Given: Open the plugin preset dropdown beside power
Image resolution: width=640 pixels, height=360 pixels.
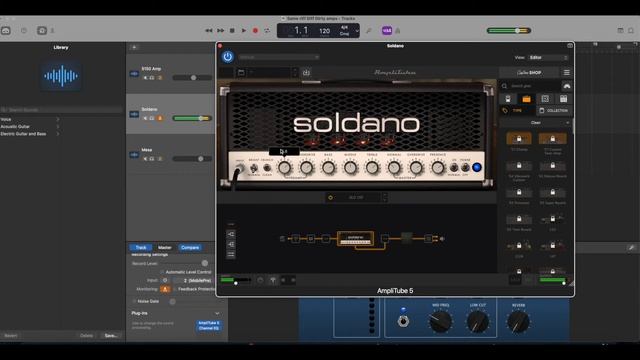Looking at the screenshot, I should click(x=279, y=57).
